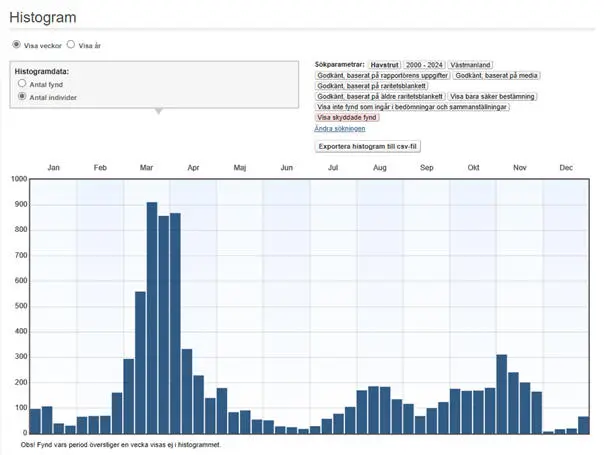
Task: Click the 'Havstrut' search parameter tag
Action: [x=384, y=64]
